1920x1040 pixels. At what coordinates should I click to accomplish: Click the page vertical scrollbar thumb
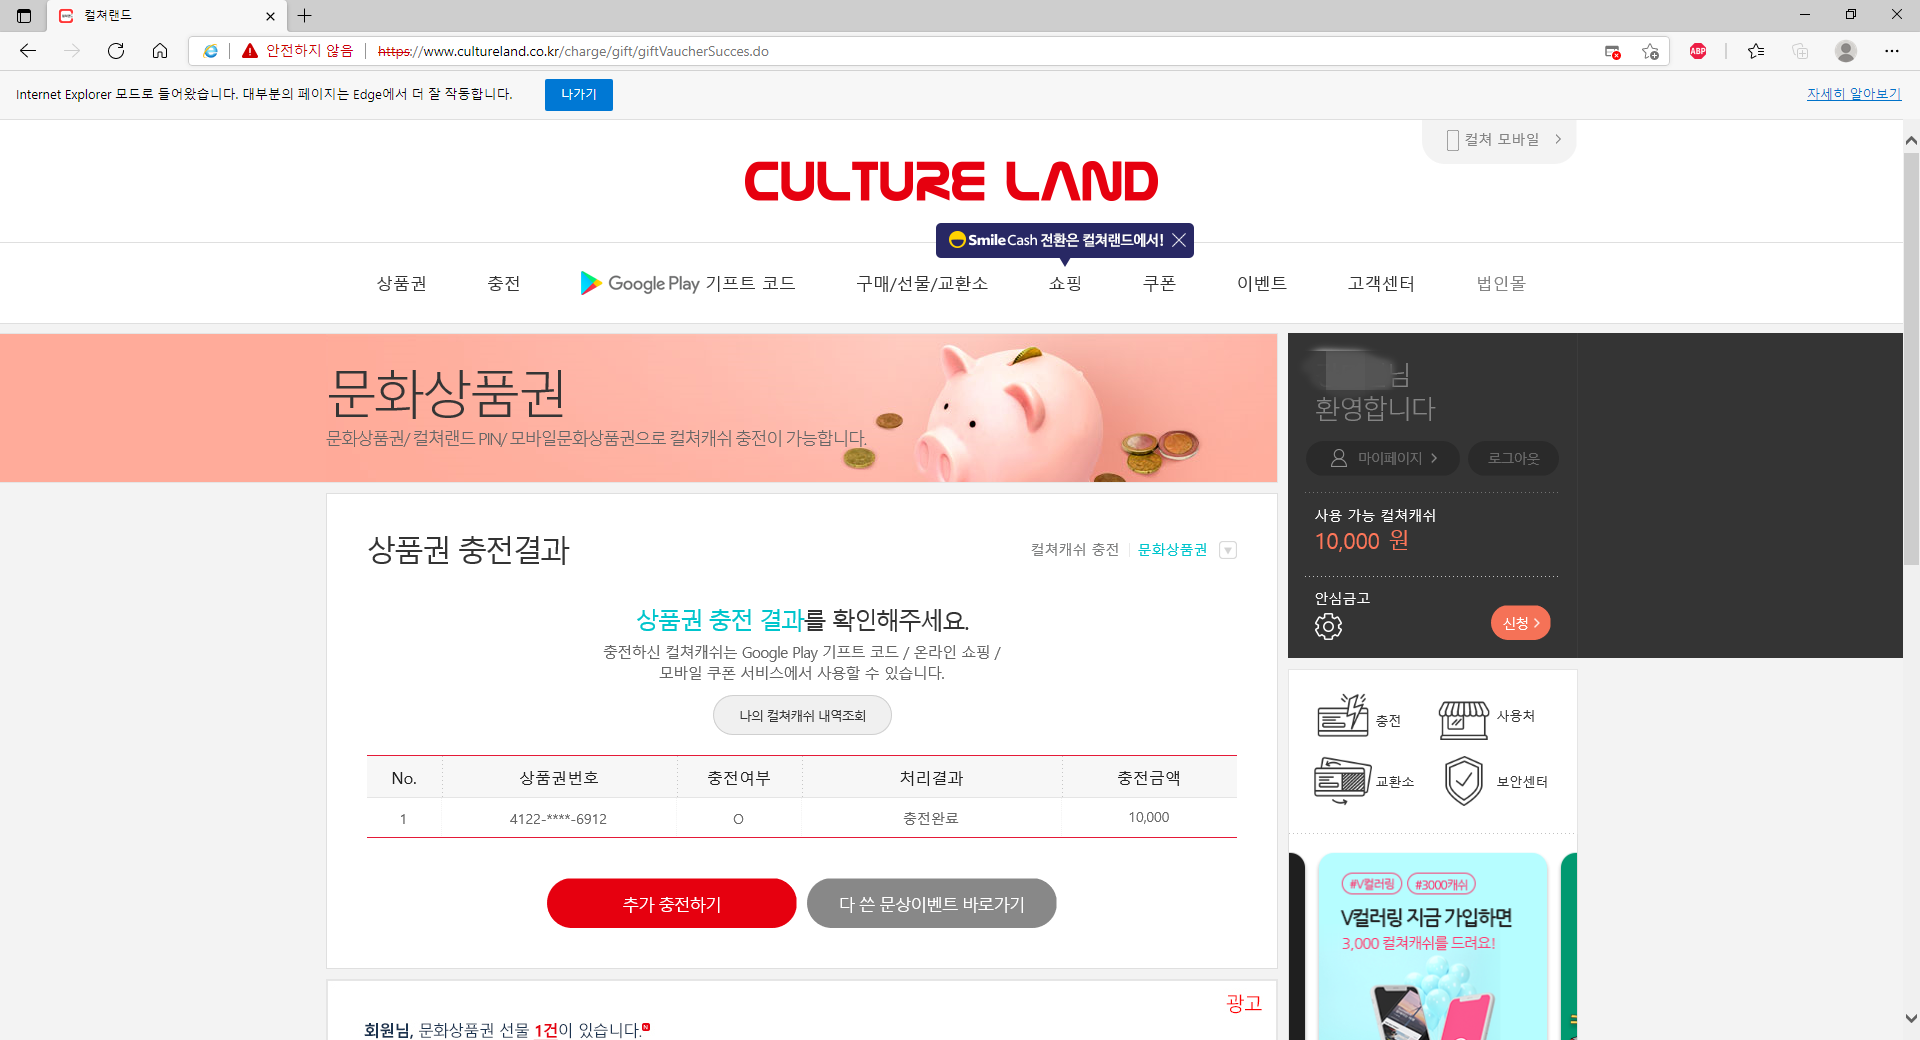1911,359
